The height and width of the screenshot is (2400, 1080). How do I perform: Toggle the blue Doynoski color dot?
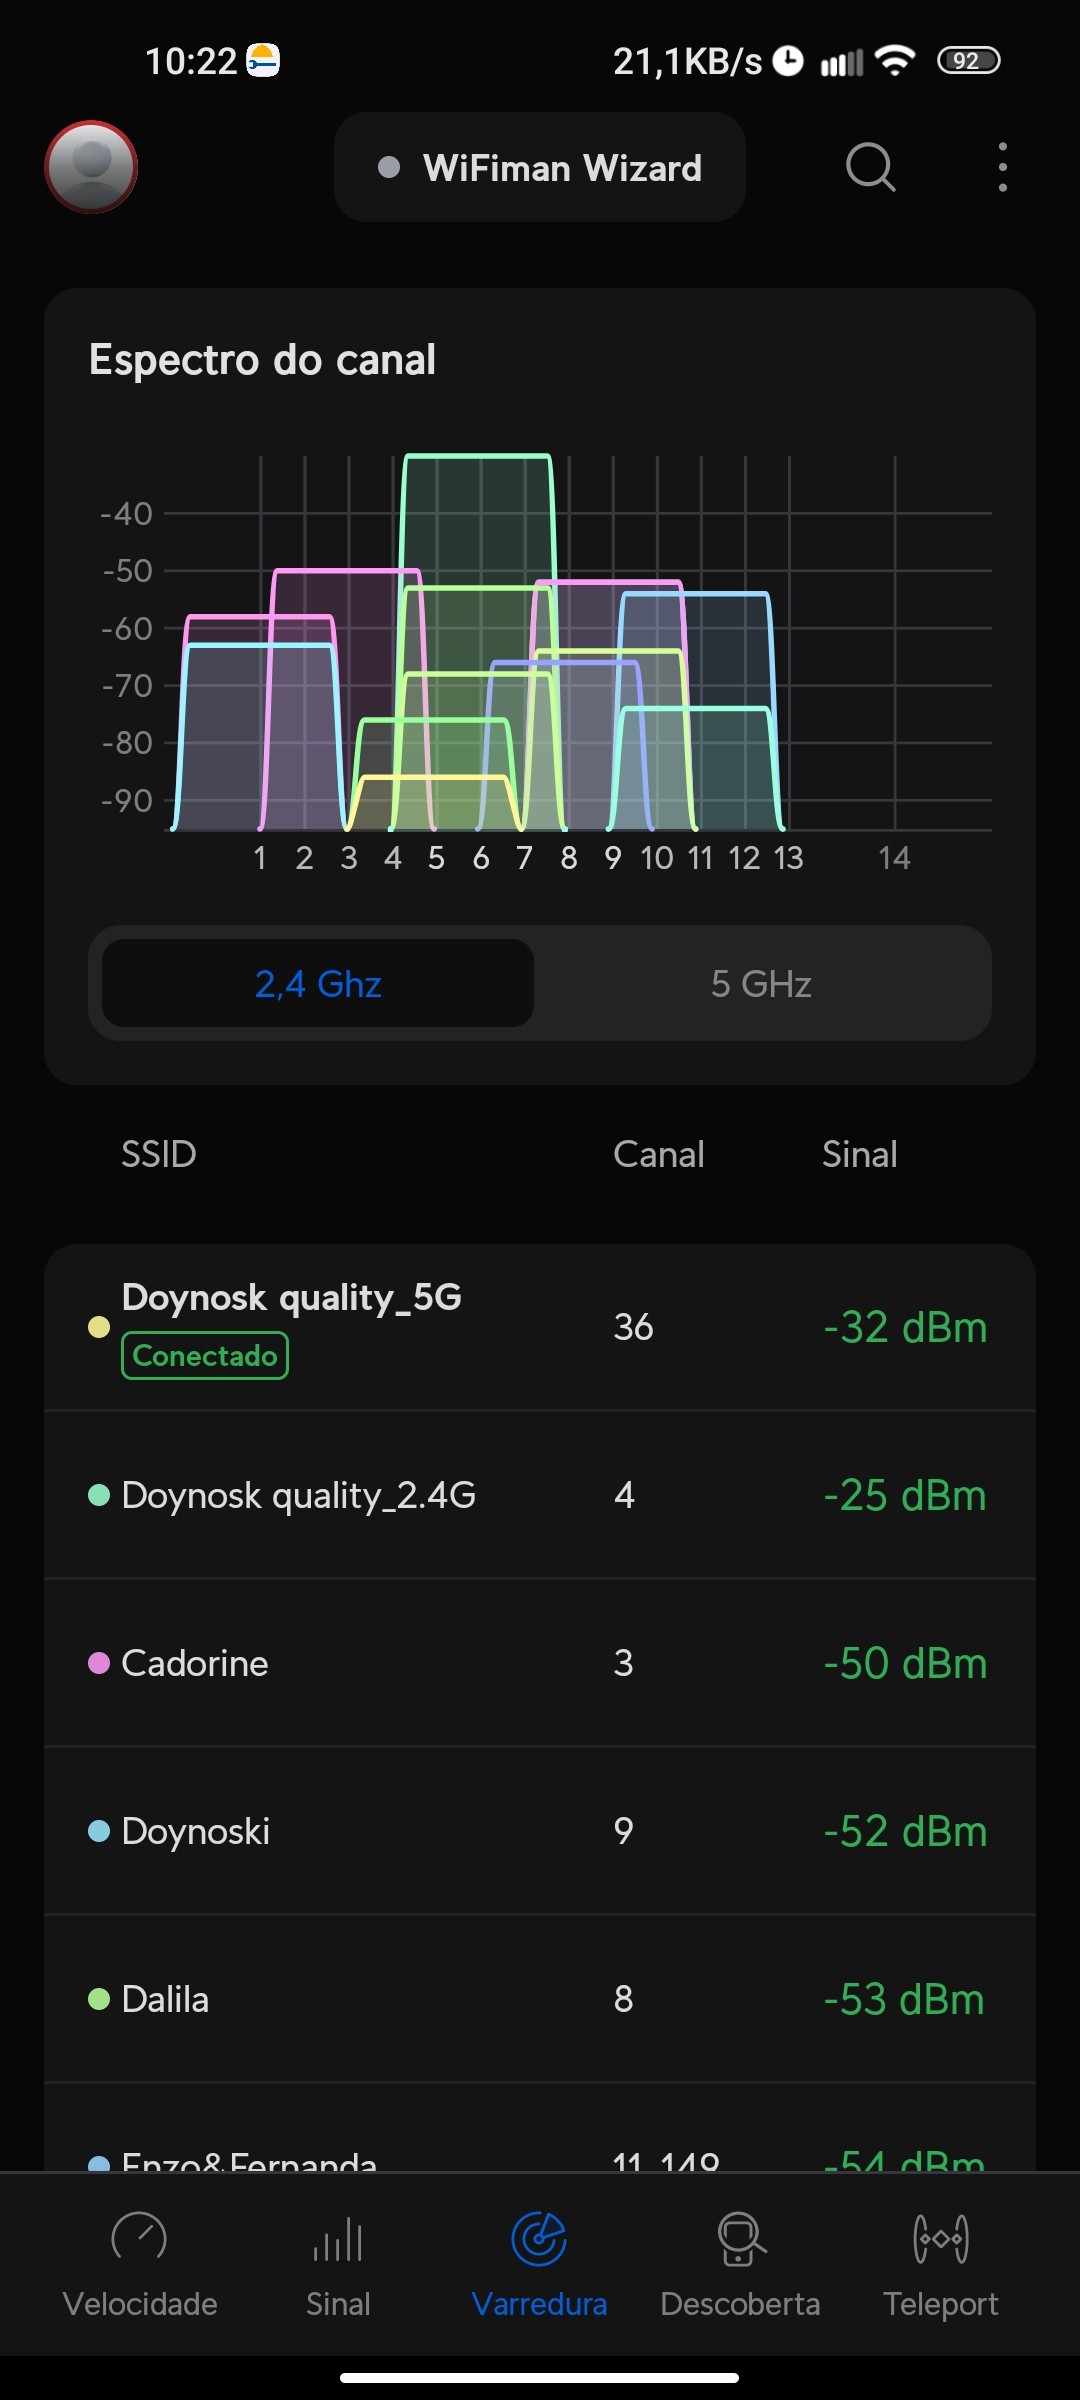coord(99,1831)
